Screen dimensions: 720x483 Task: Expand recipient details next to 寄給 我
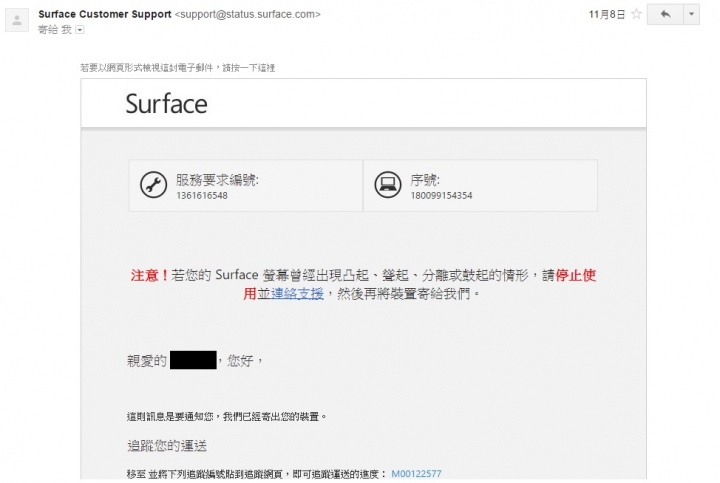[x=80, y=30]
